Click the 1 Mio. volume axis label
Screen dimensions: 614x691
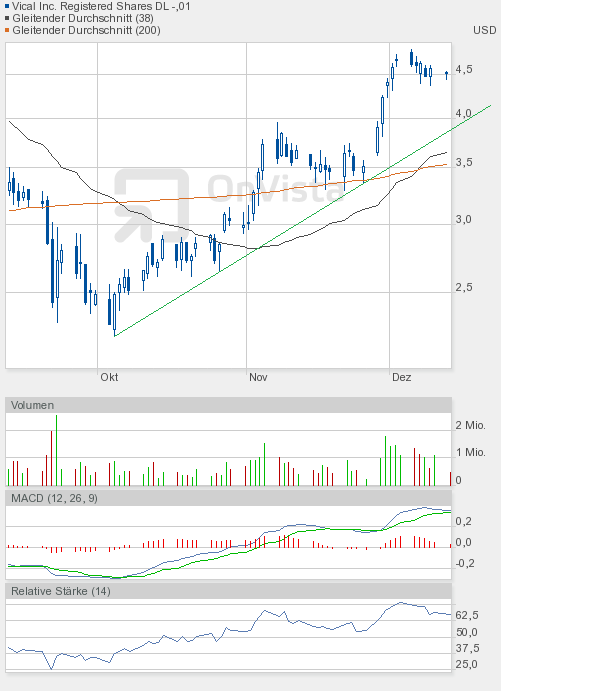470,452
